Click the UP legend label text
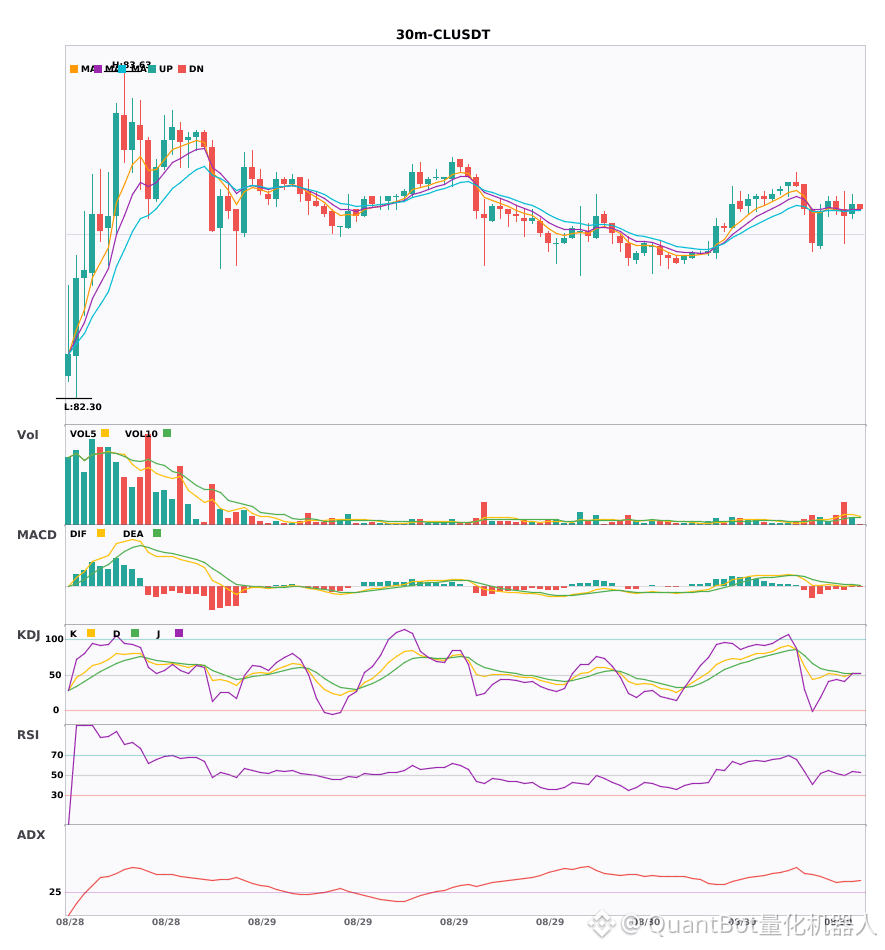 point(166,69)
